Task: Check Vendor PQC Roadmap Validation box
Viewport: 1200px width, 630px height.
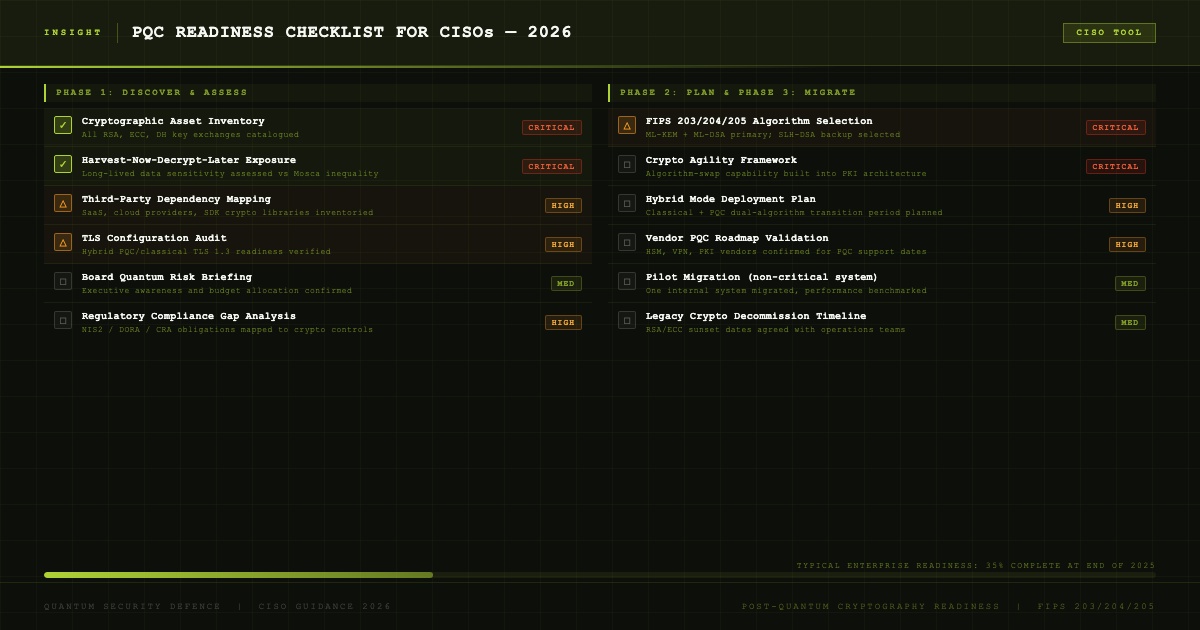Action: point(627,242)
